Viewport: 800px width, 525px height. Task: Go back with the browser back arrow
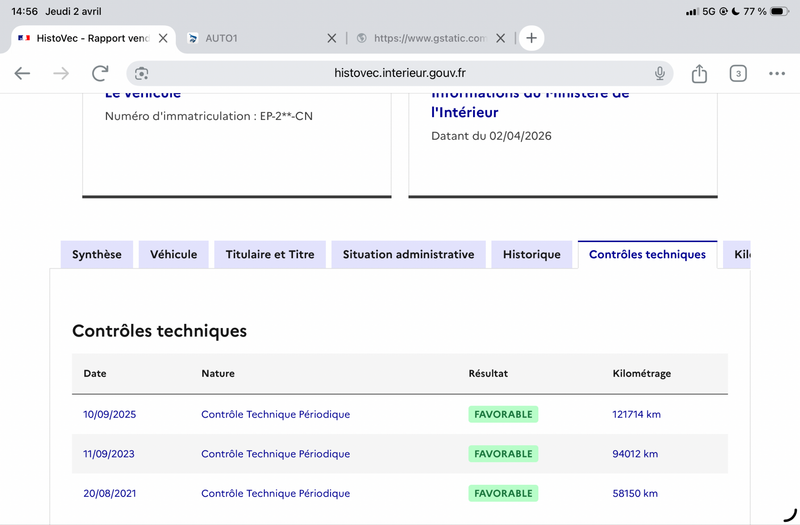point(22,73)
